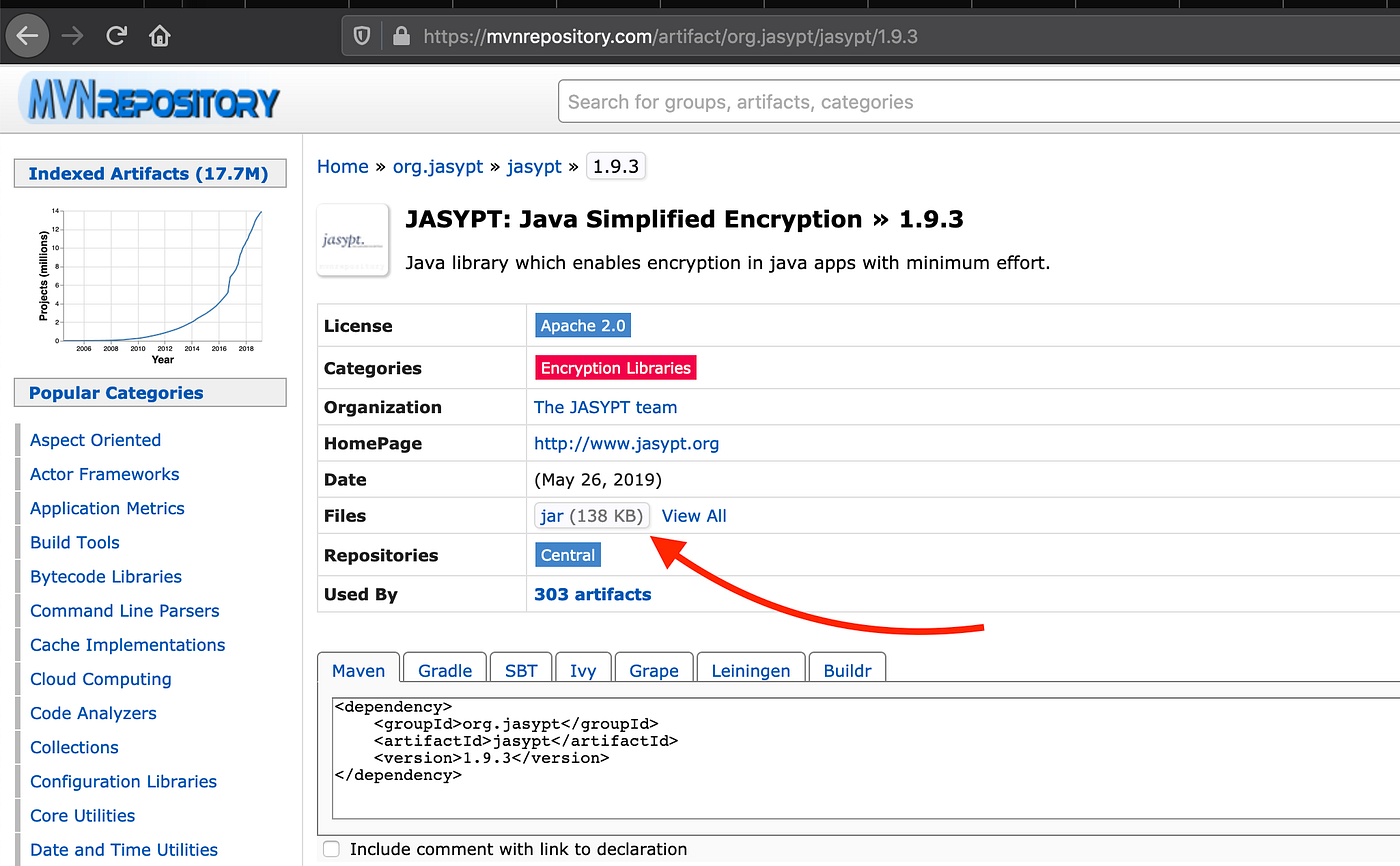Visit the jasypt.org homepage link
Viewport: 1400px width, 866px height.
click(626, 443)
